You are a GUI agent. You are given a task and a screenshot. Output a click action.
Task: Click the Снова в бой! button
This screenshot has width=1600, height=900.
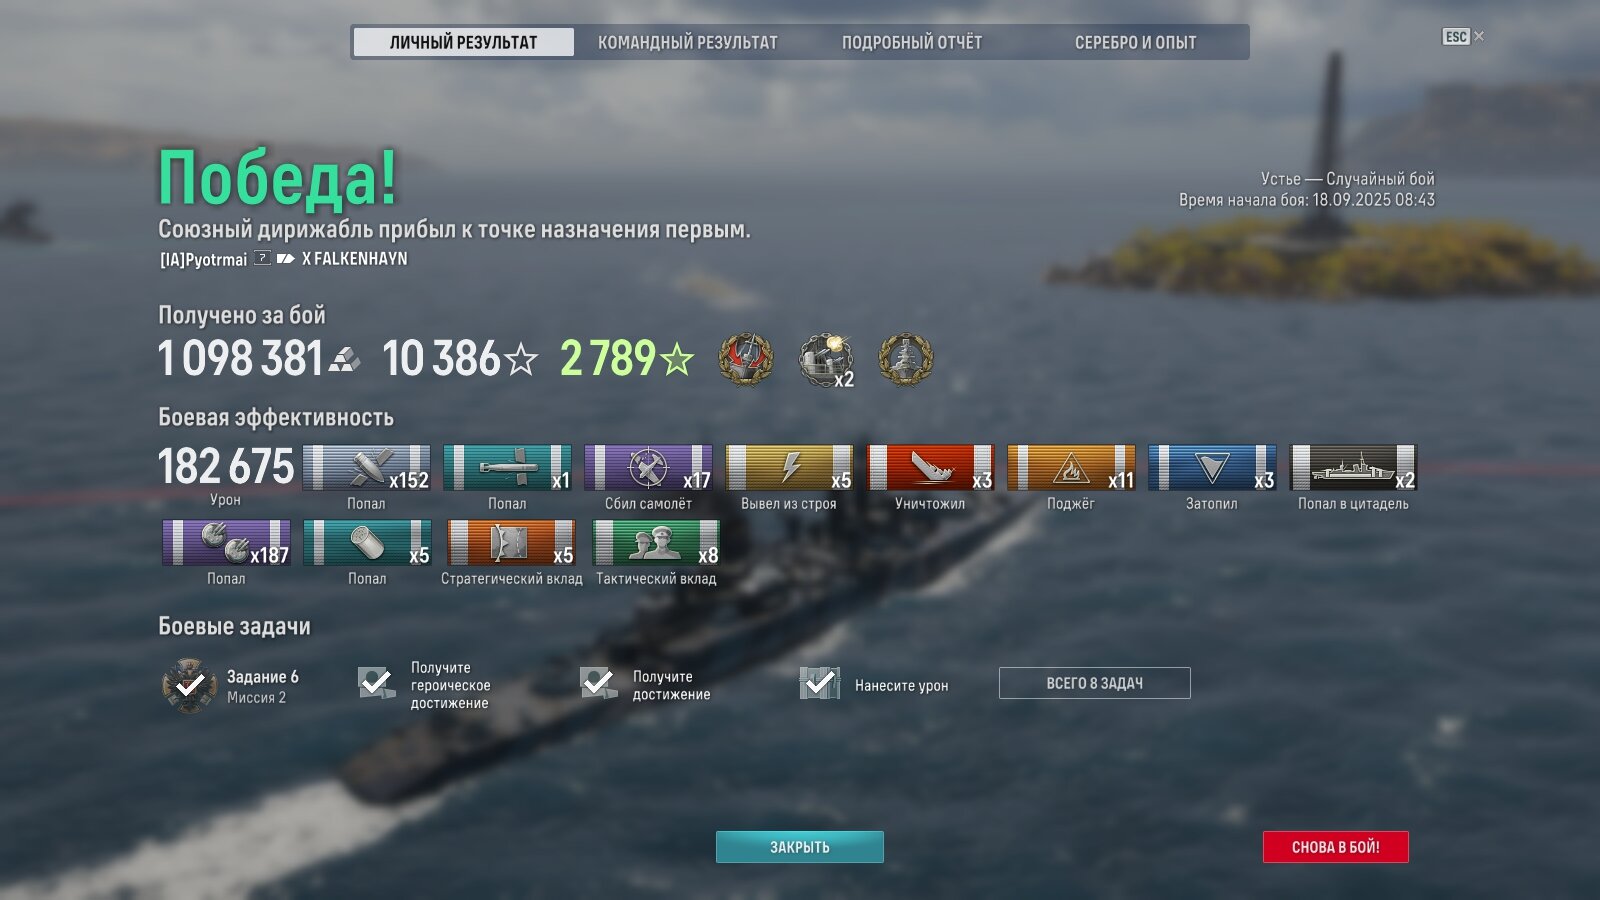click(x=1335, y=847)
